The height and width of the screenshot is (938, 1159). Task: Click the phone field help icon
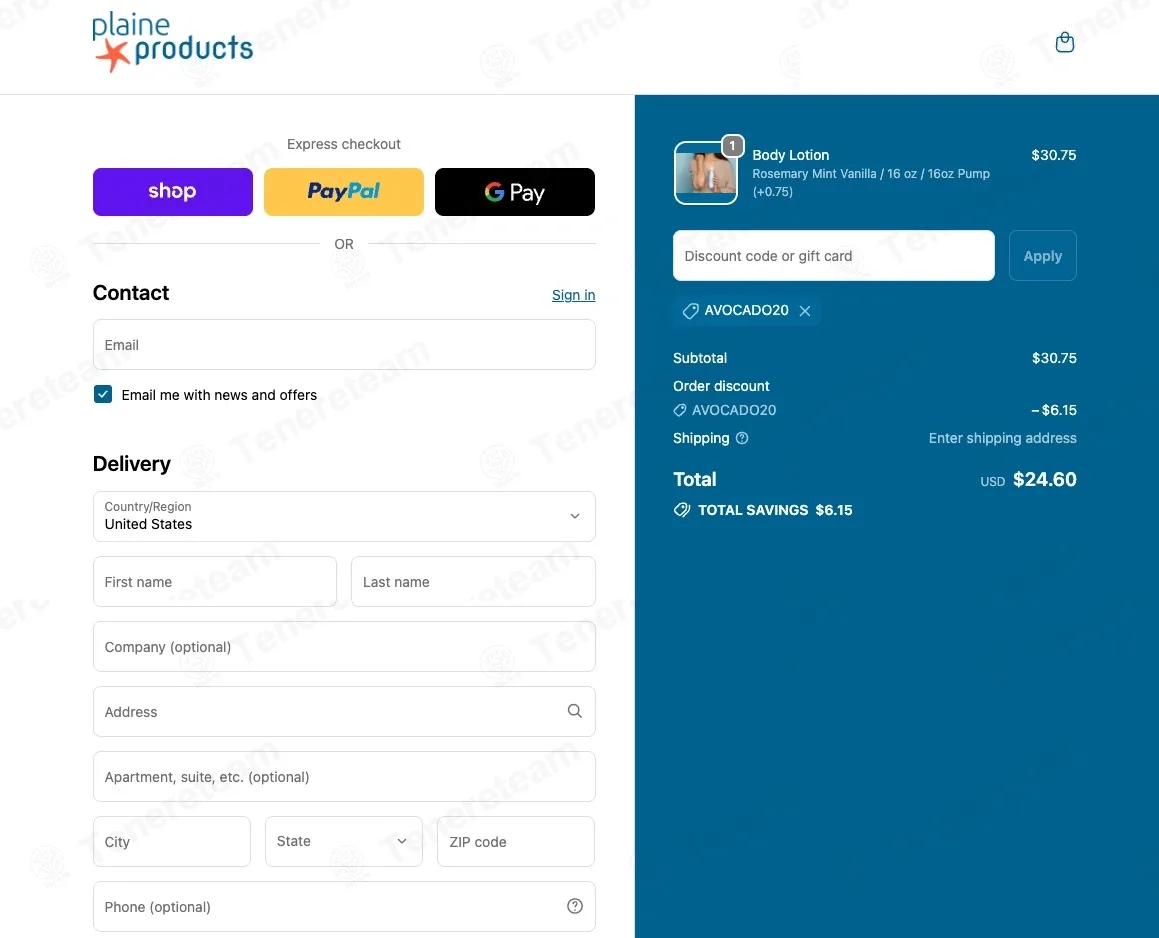coord(574,906)
